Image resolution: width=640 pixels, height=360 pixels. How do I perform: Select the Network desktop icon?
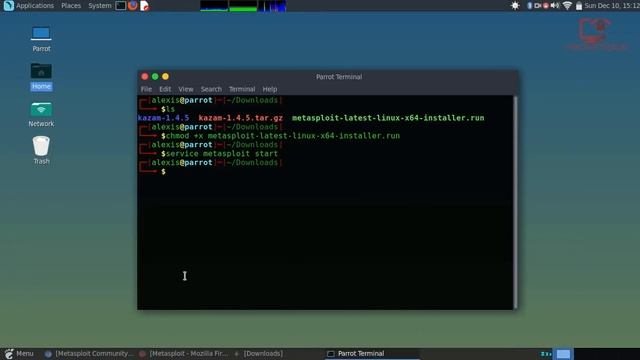(x=41, y=114)
